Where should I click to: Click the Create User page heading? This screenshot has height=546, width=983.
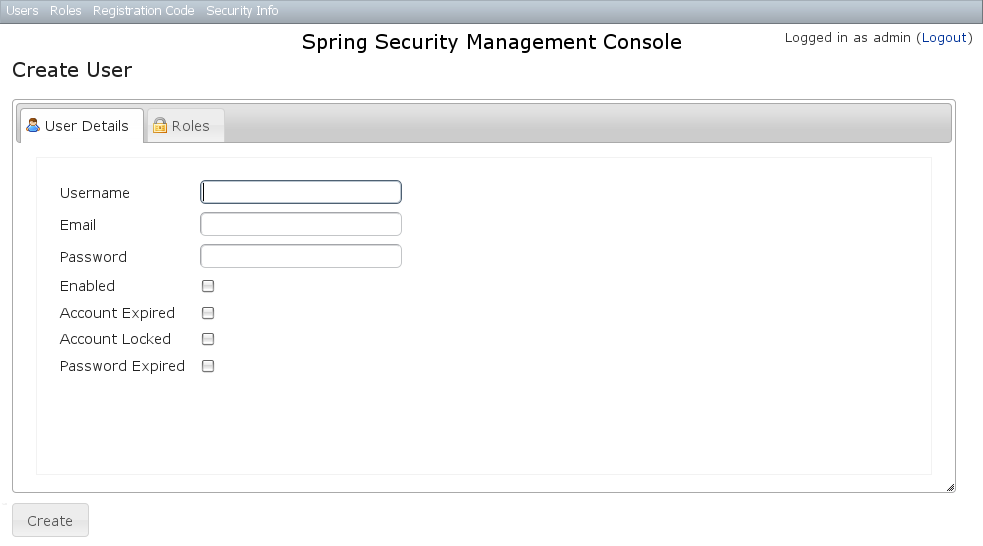72,70
